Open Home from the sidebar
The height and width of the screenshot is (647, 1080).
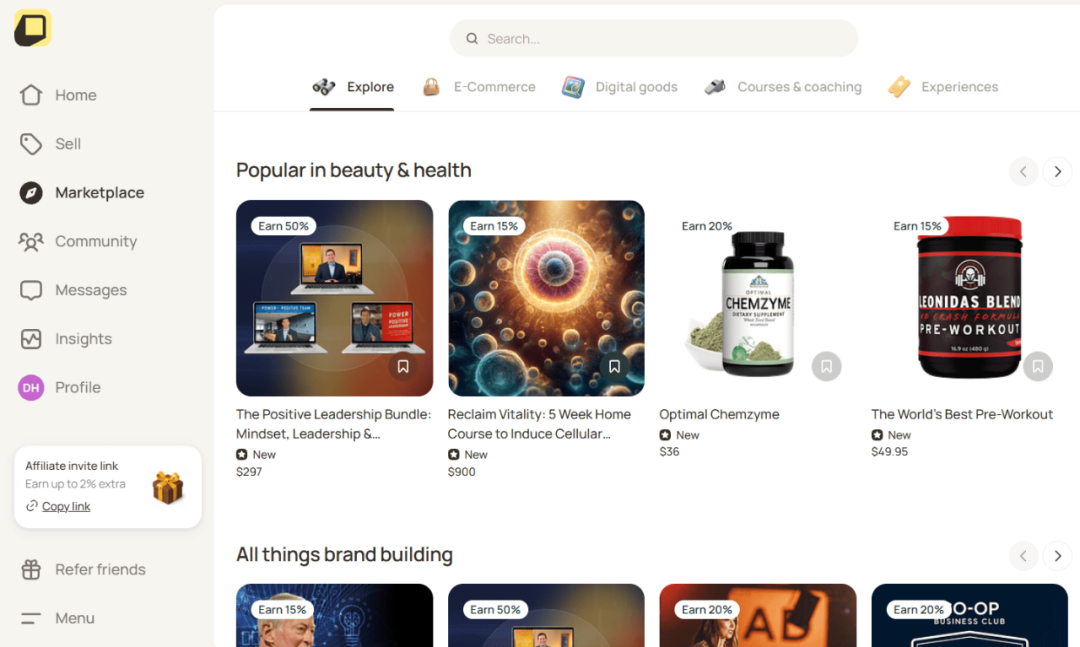[x=58, y=95]
